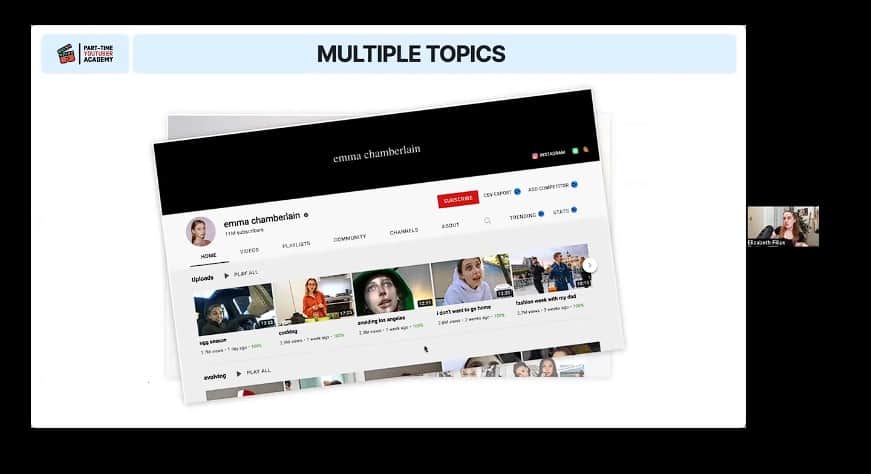
Task: Open the Playlists tab
Action: [x=296, y=244]
